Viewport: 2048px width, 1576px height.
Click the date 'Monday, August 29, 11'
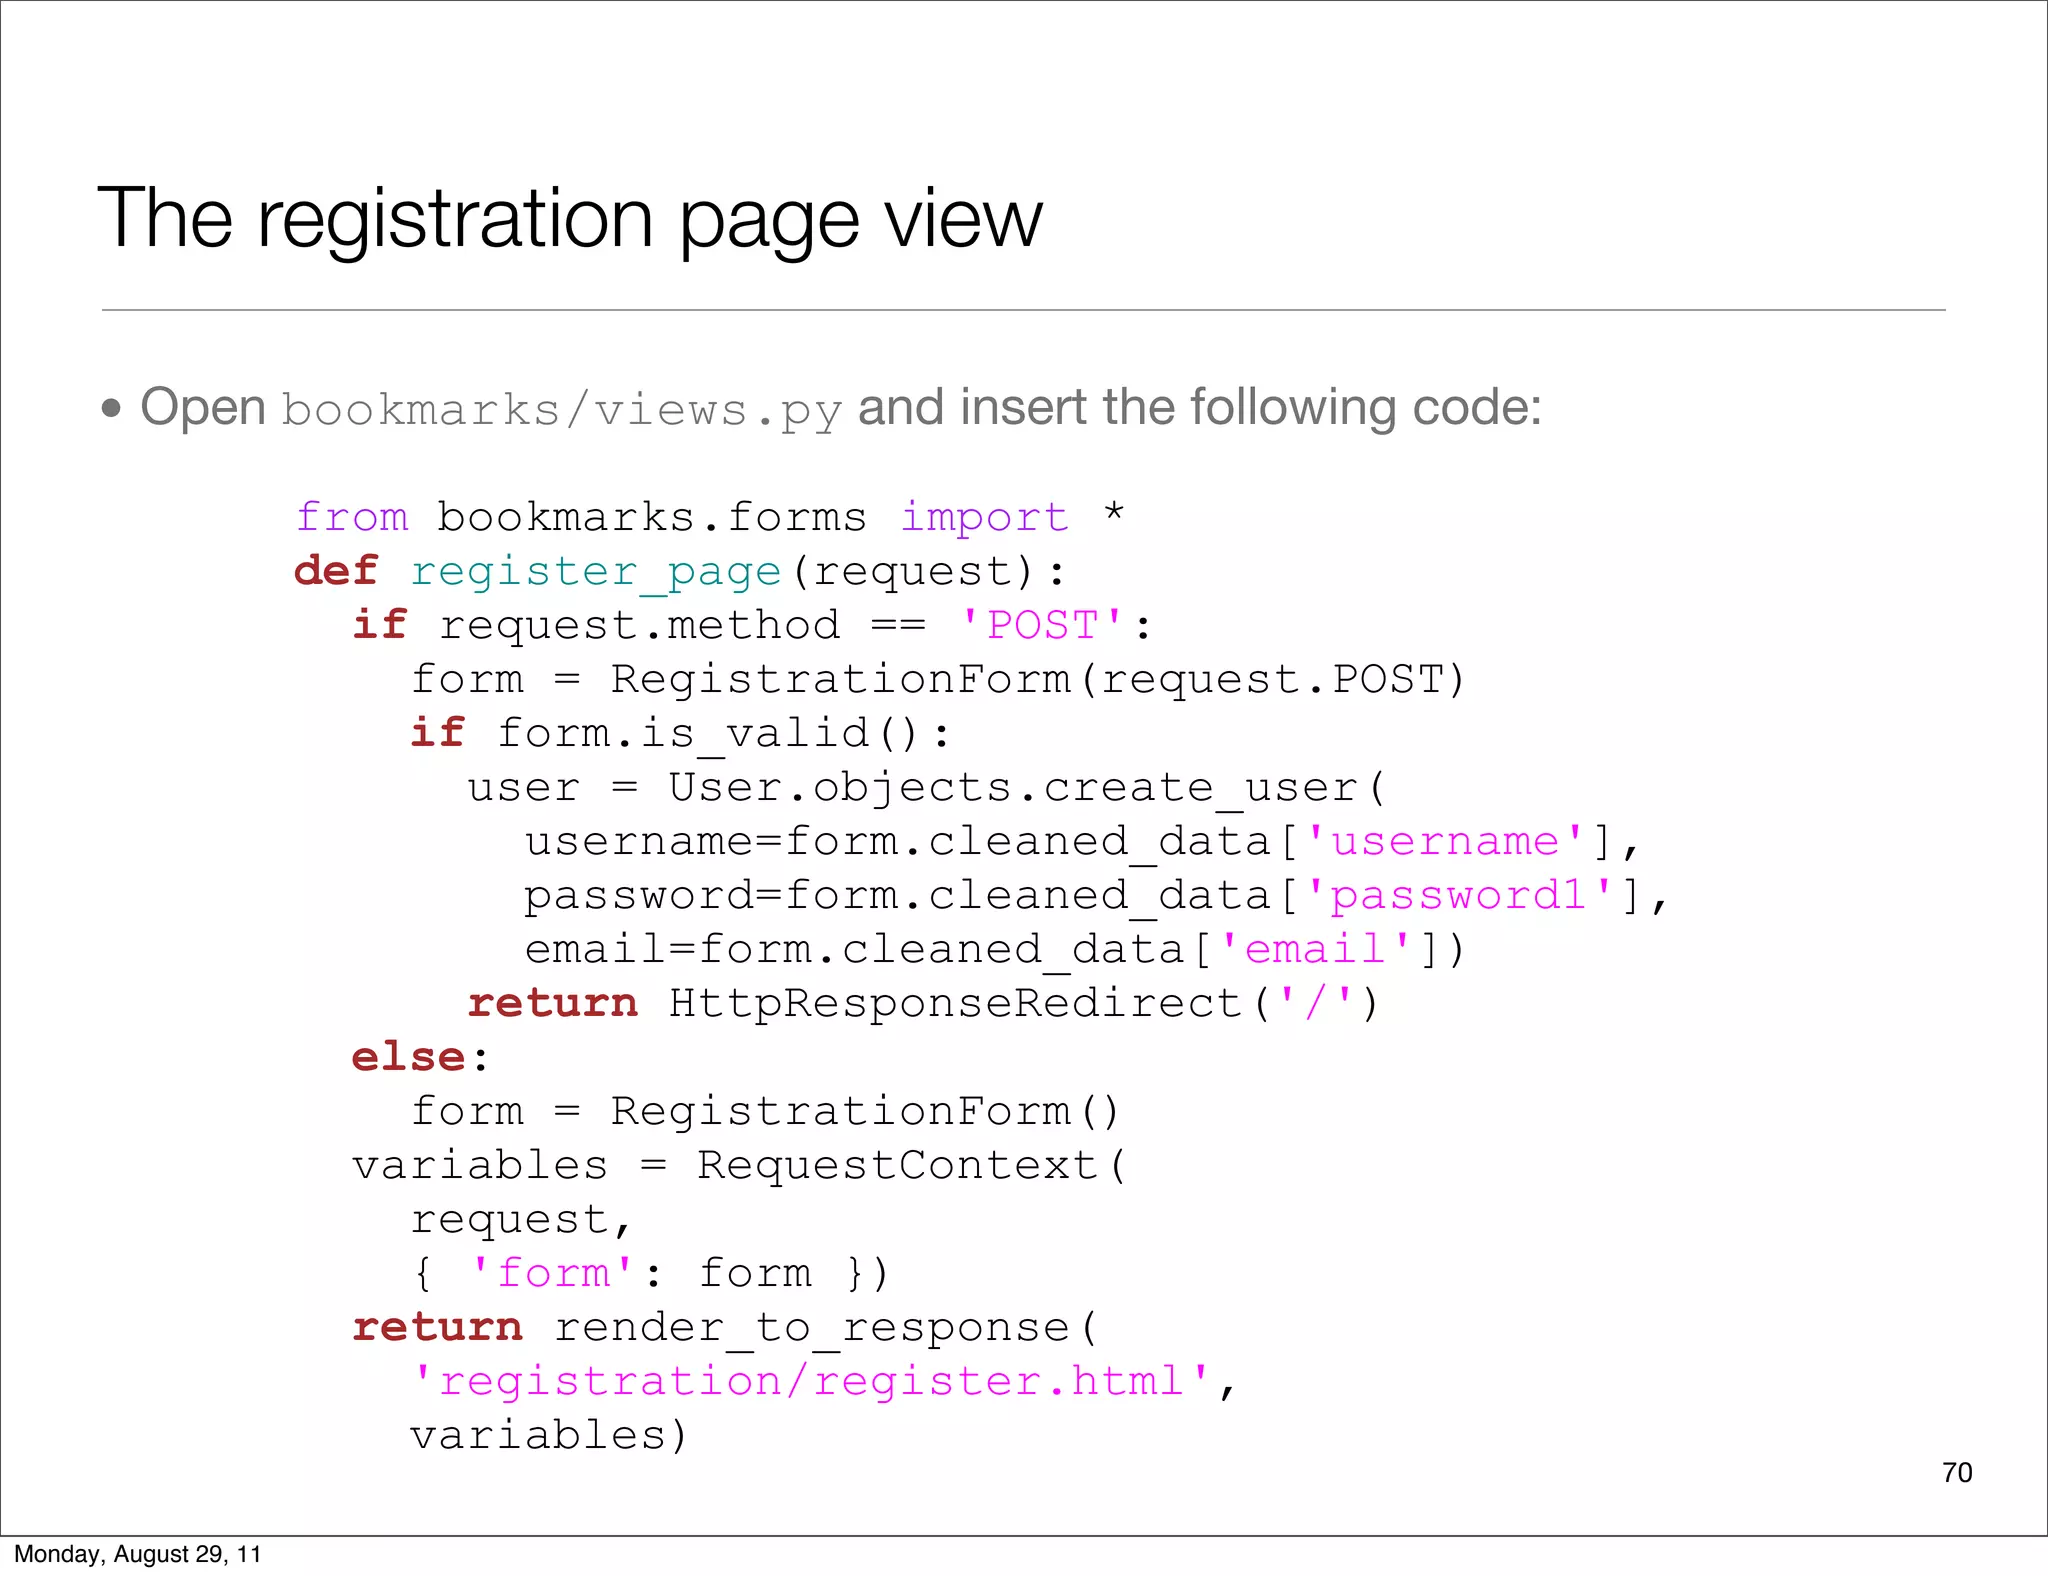pos(138,1554)
